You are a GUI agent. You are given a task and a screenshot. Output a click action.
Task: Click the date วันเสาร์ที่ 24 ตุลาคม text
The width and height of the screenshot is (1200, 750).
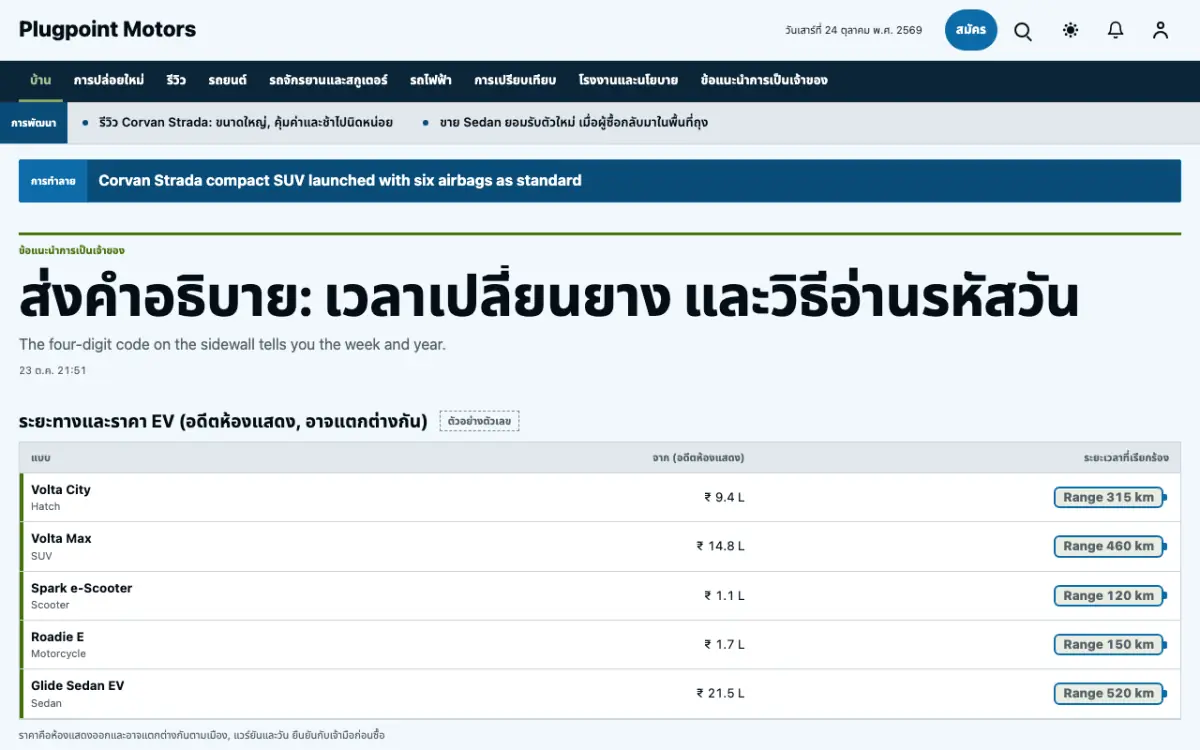[x=854, y=30]
